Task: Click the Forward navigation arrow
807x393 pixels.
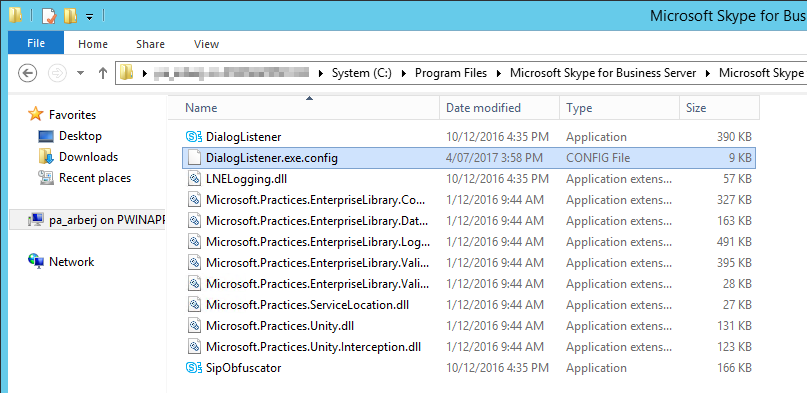Action: point(57,73)
